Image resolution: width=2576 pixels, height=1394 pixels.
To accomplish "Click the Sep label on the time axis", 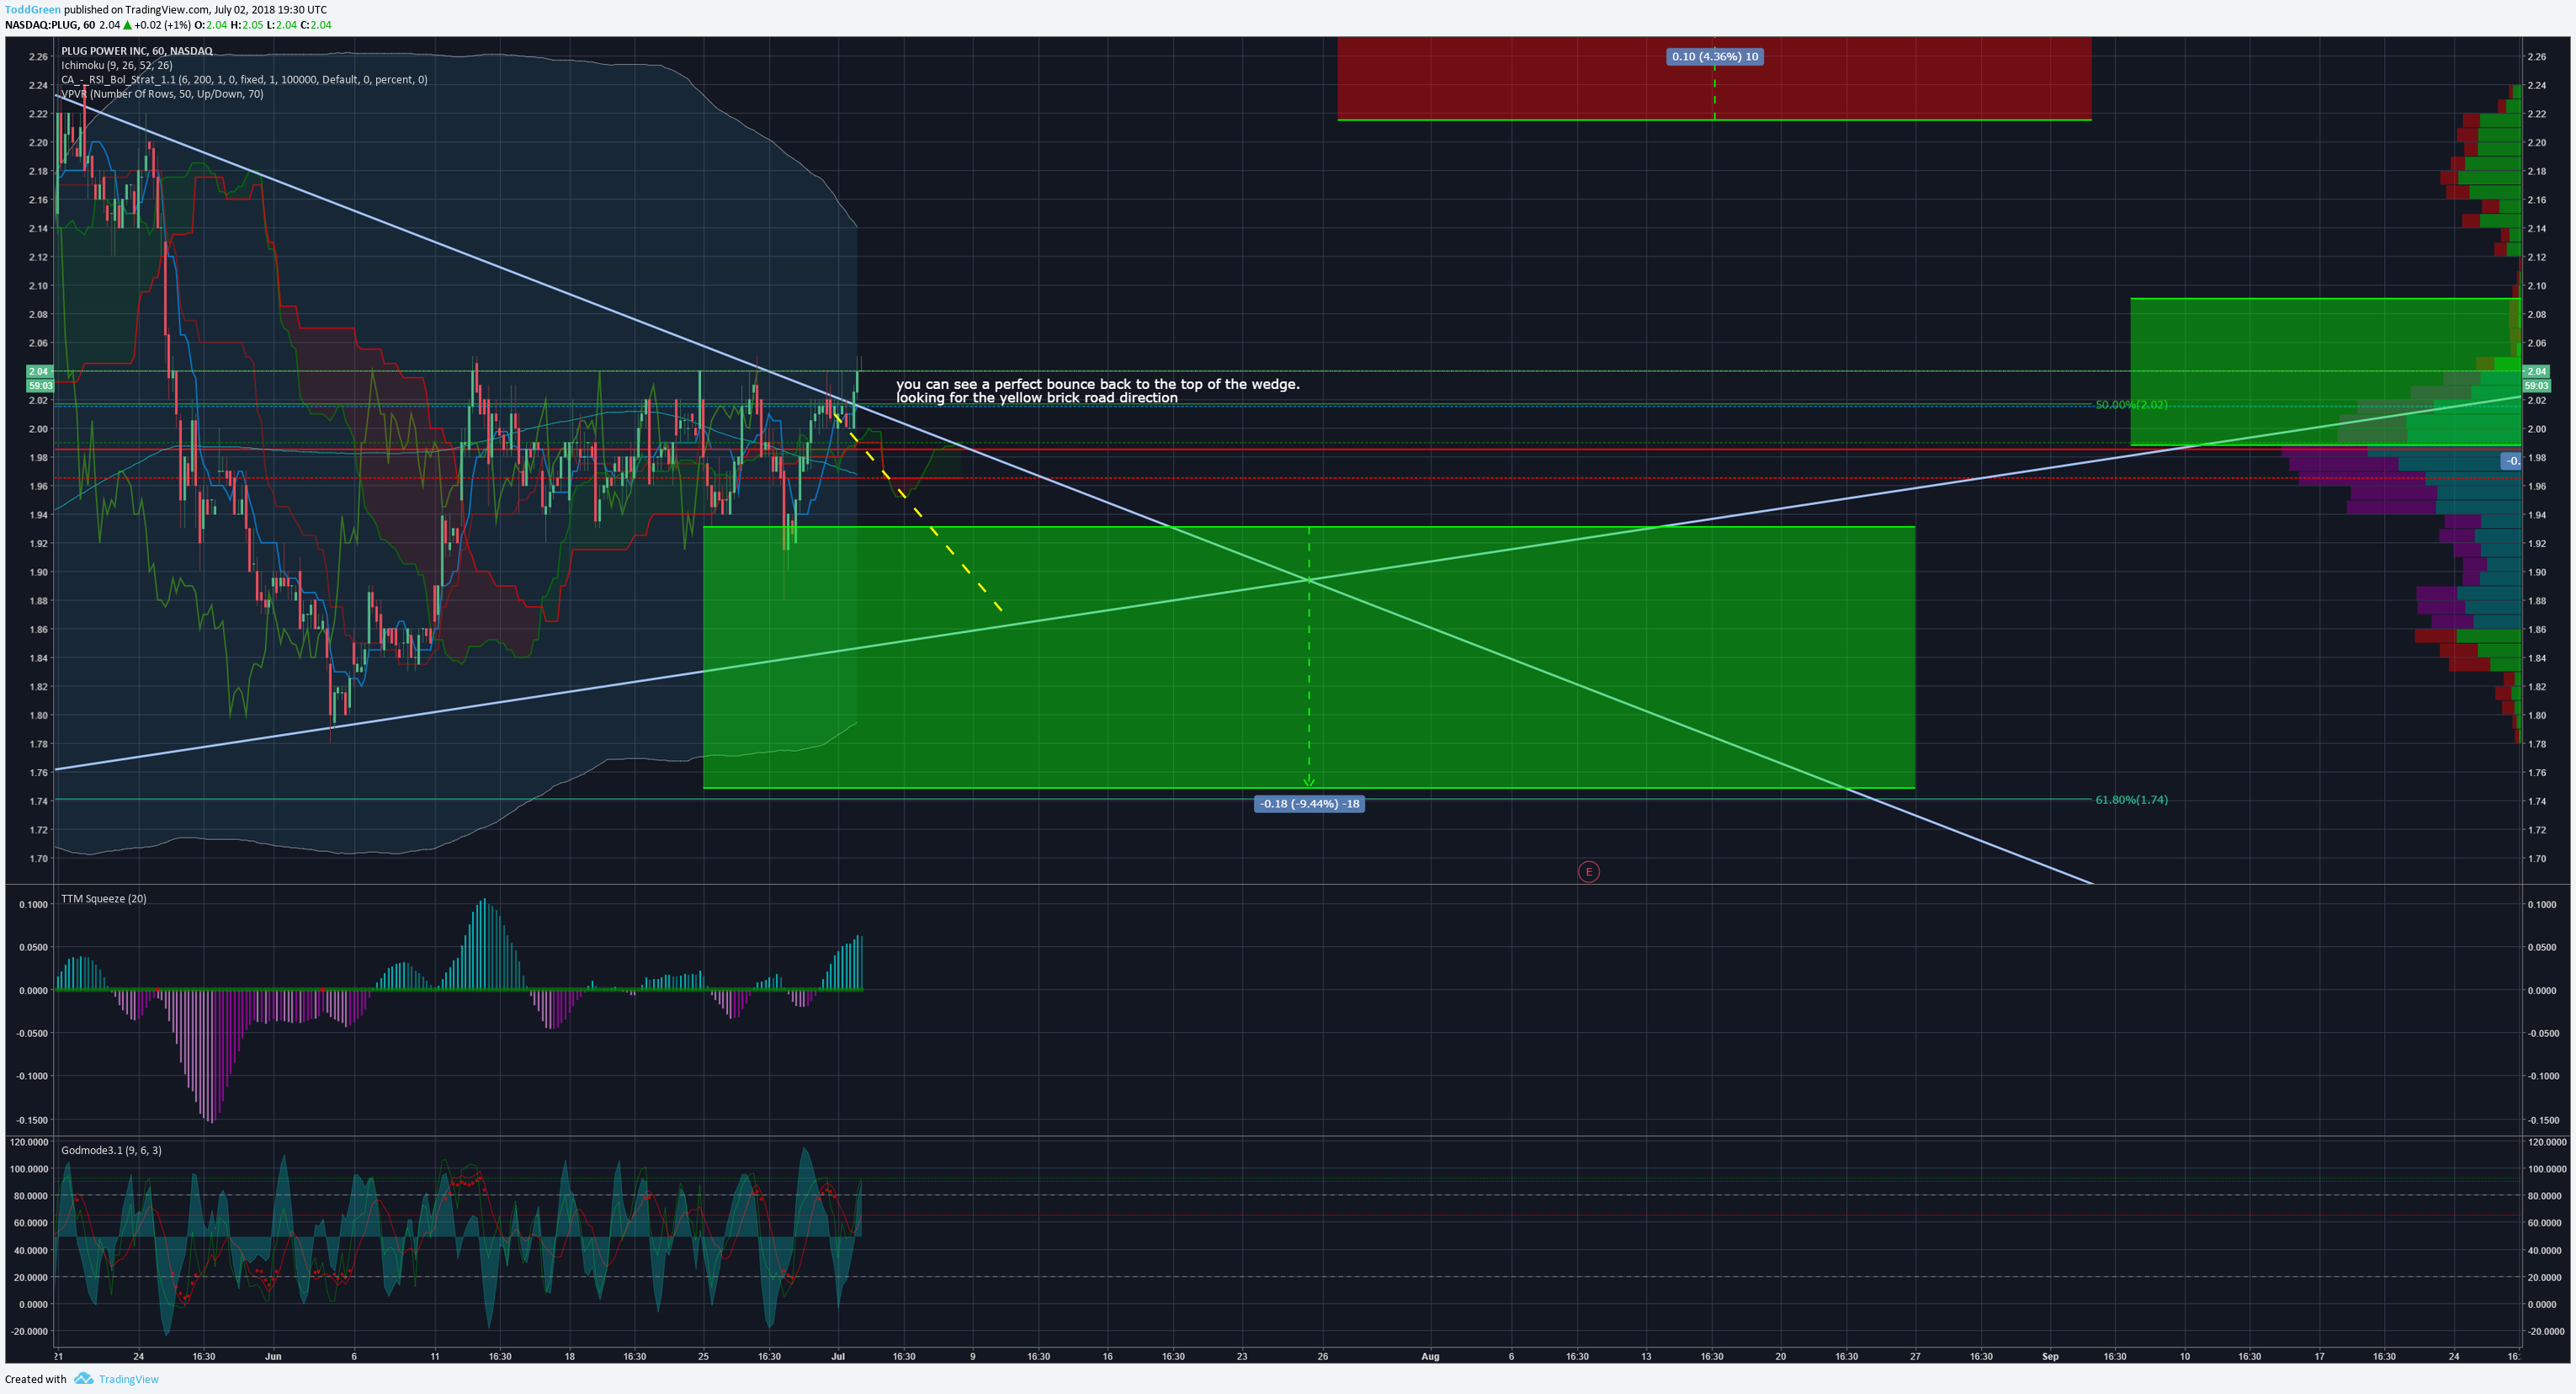I will [2050, 1357].
